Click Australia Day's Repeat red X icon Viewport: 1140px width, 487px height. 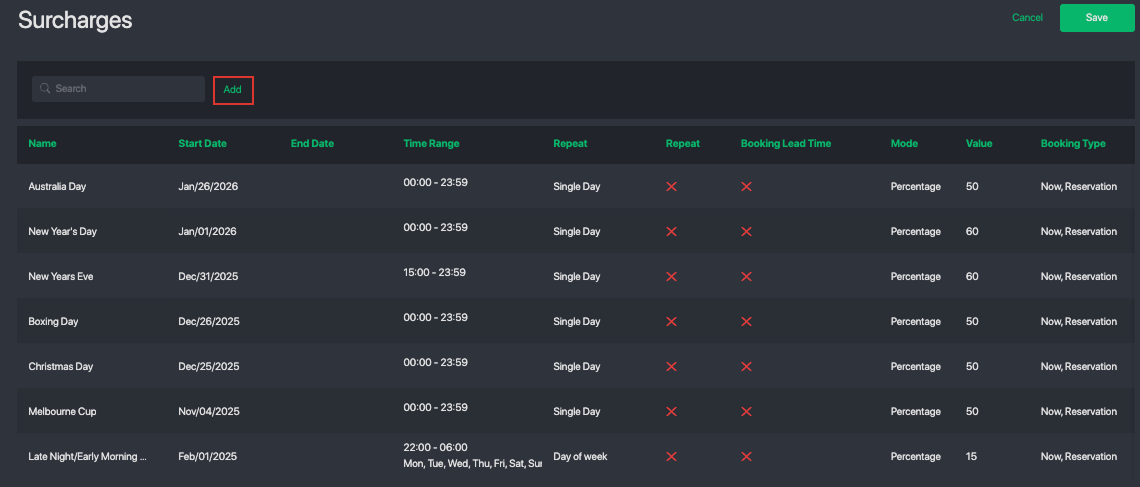click(672, 187)
